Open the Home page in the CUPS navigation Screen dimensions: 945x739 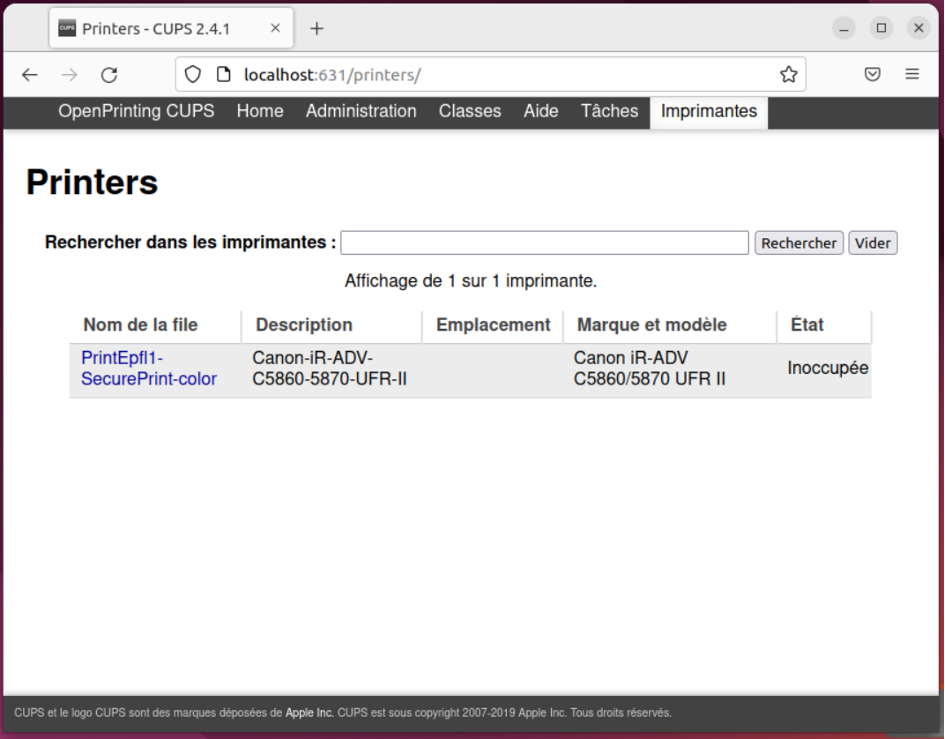point(260,111)
